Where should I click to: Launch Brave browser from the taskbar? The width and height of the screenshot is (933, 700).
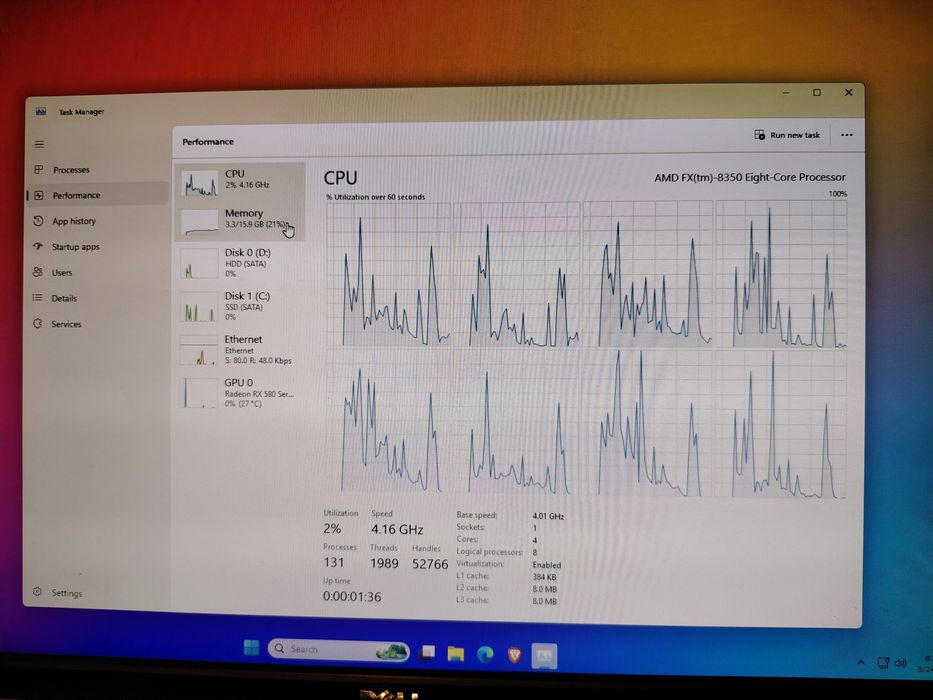pyautogui.click(x=514, y=655)
